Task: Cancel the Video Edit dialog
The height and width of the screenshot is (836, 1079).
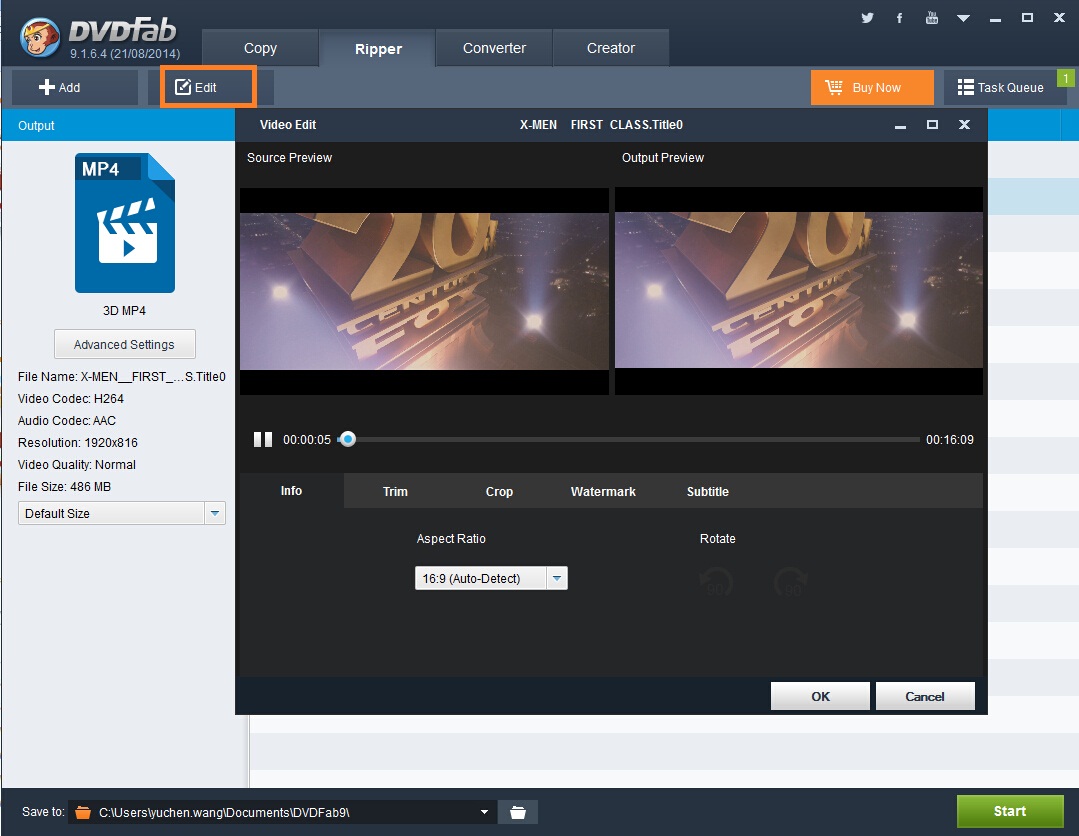Action: click(x=925, y=696)
